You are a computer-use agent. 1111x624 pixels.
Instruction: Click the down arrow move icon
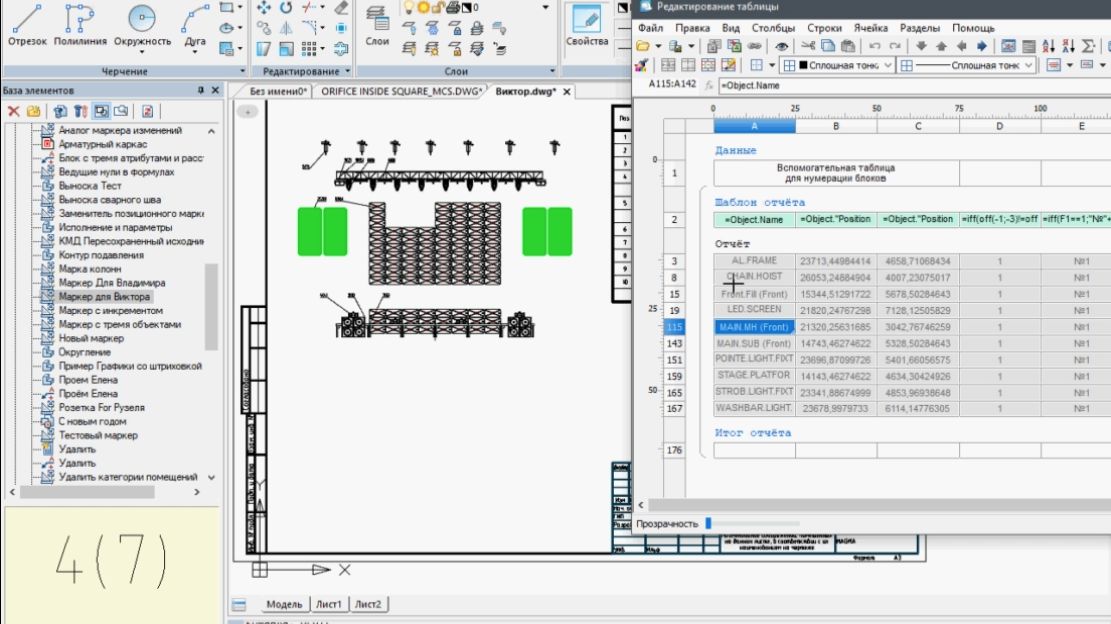(921, 46)
